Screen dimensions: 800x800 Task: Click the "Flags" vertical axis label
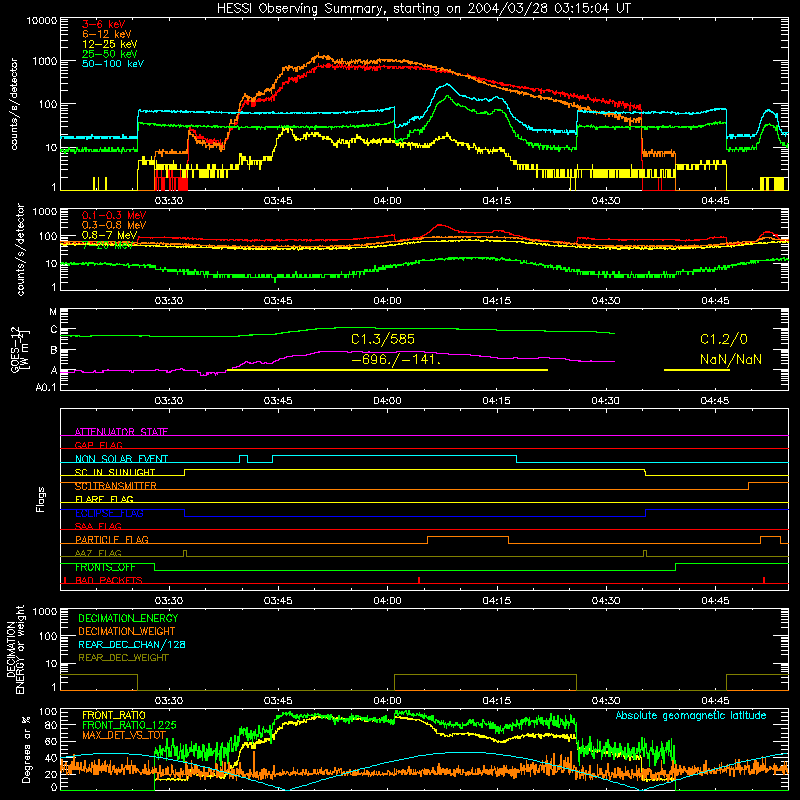[x=41, y=499]
